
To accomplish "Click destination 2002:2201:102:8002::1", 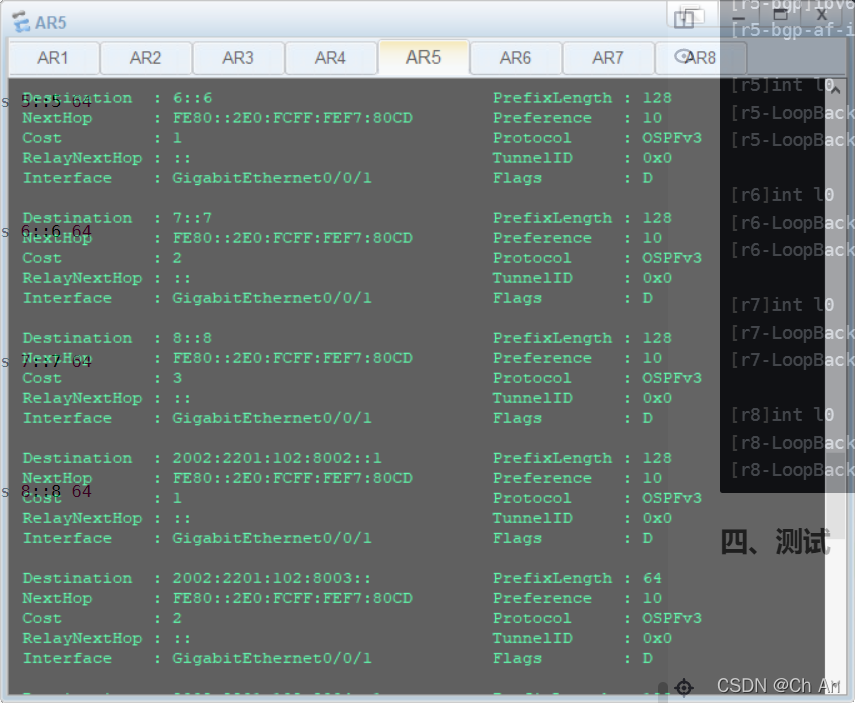I will [277, 458].
